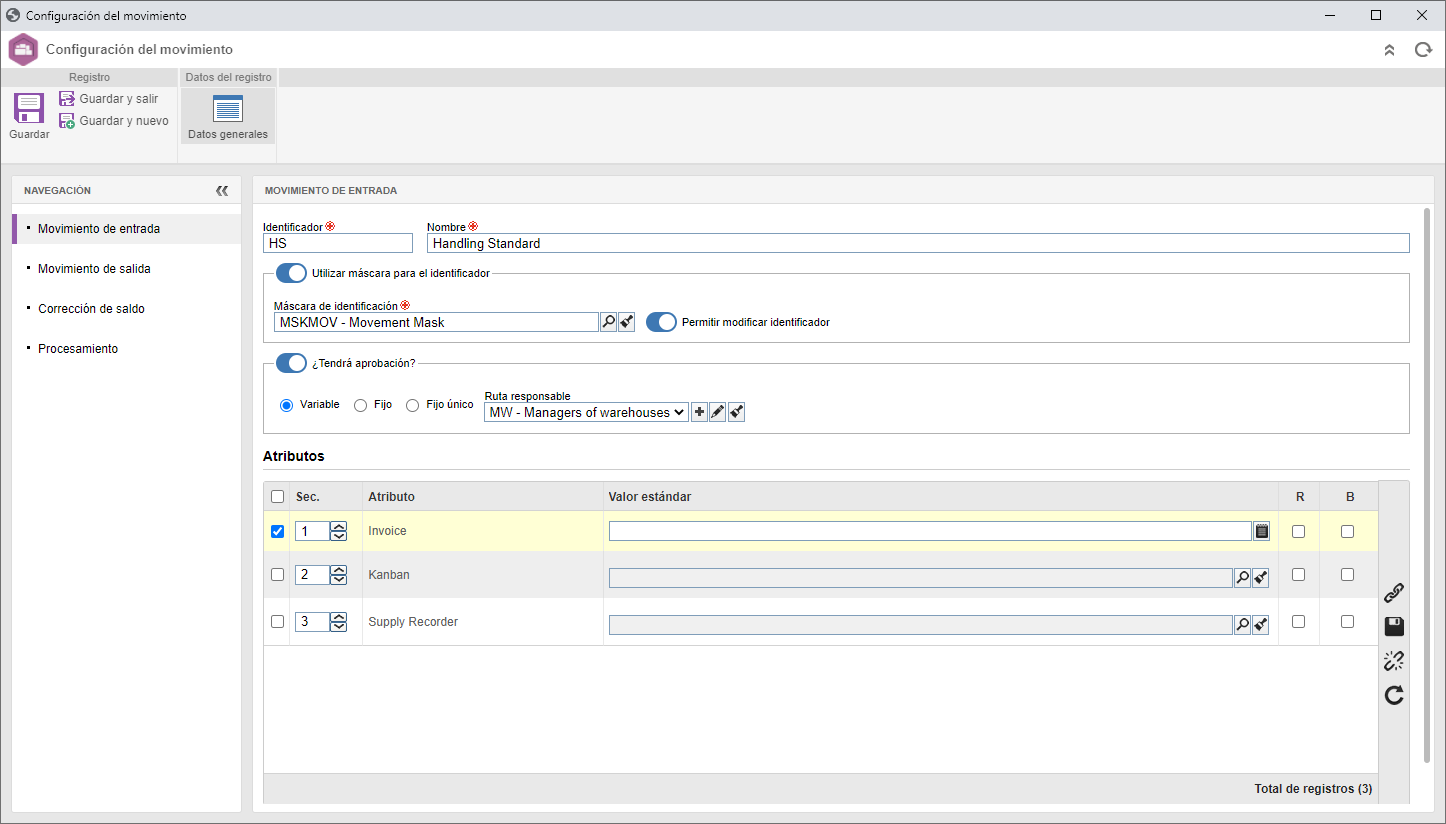Viewport: 1446px width, 824px height.
Task: Open the Ruta responsable dropdown
Action: pyautogui.click(x=587, y=412)
